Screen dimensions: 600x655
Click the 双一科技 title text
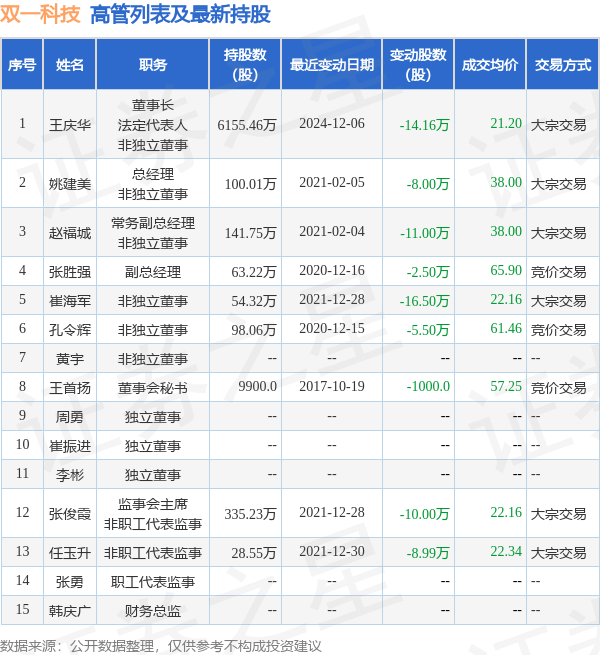[x=40, y=14]
